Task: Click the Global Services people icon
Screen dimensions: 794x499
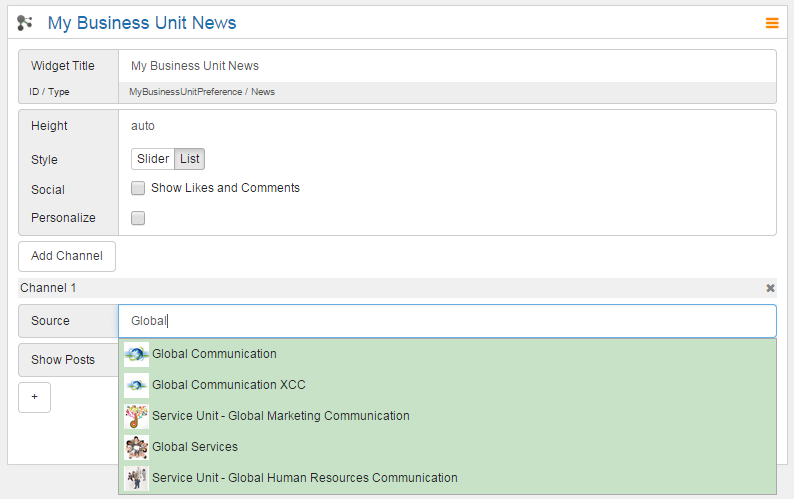Action: click(136, 447)
